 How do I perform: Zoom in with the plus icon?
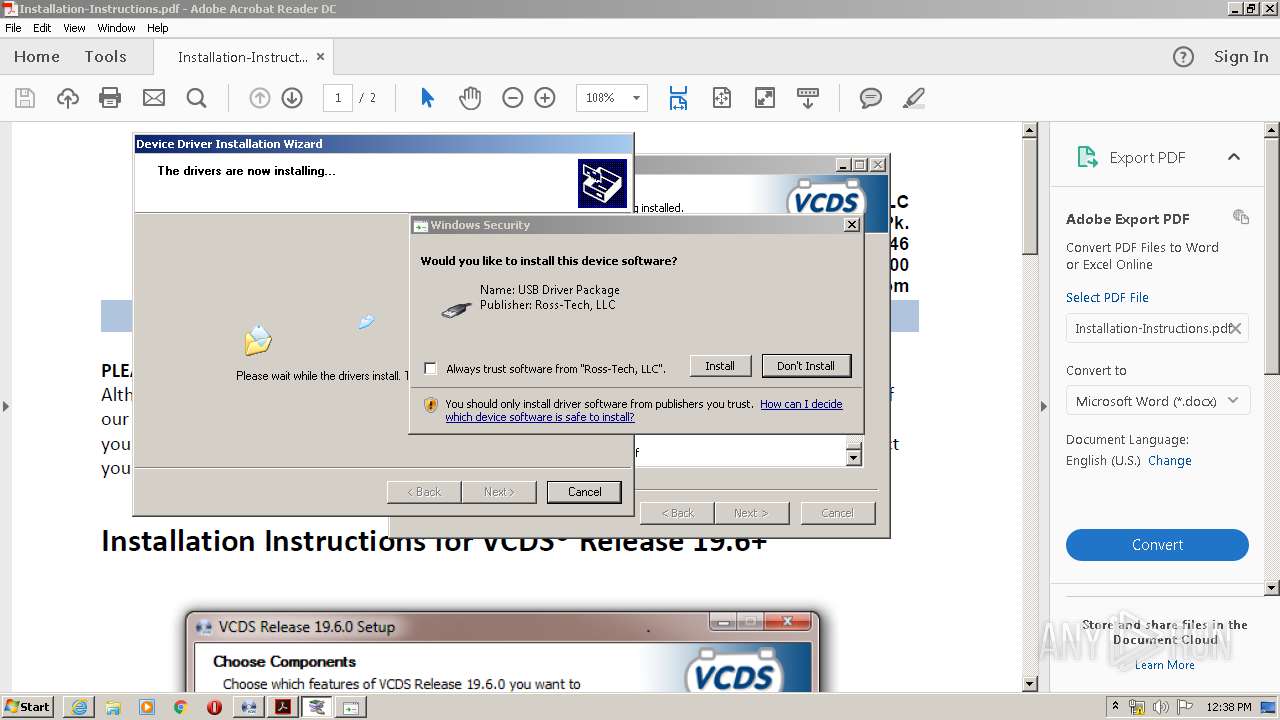(545, 98)
